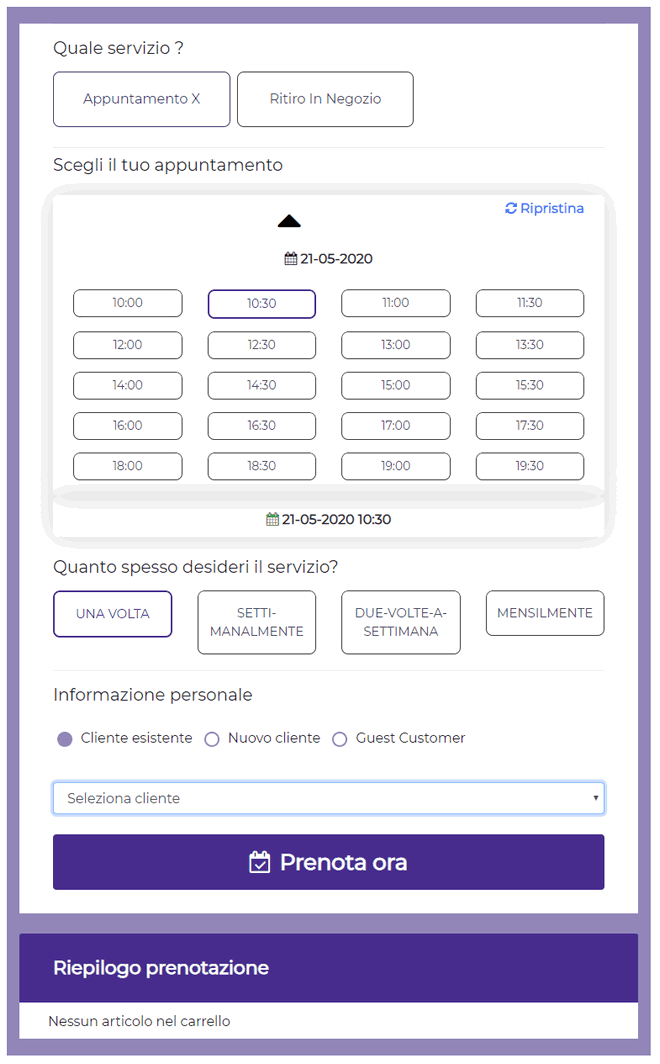Select Cliente esistente radio button
Screen dimensions: 660x1064
coord(65,739)
